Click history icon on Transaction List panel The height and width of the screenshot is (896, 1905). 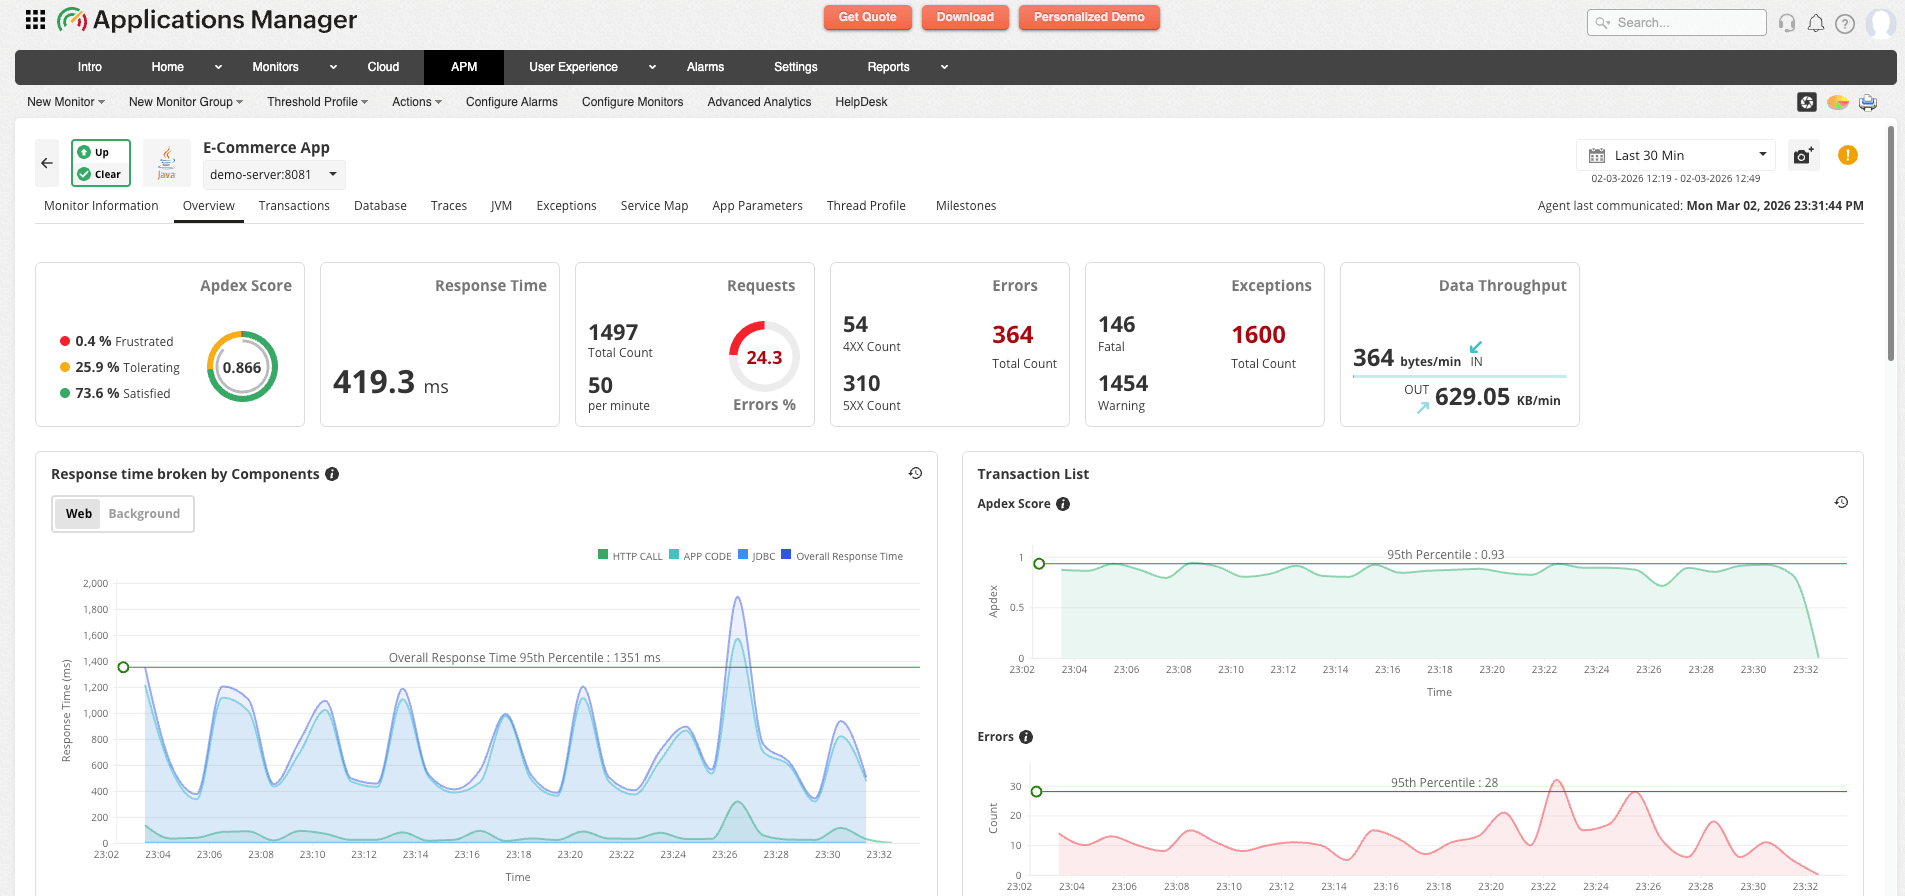pyautogui.click(x=1841, y=502)
